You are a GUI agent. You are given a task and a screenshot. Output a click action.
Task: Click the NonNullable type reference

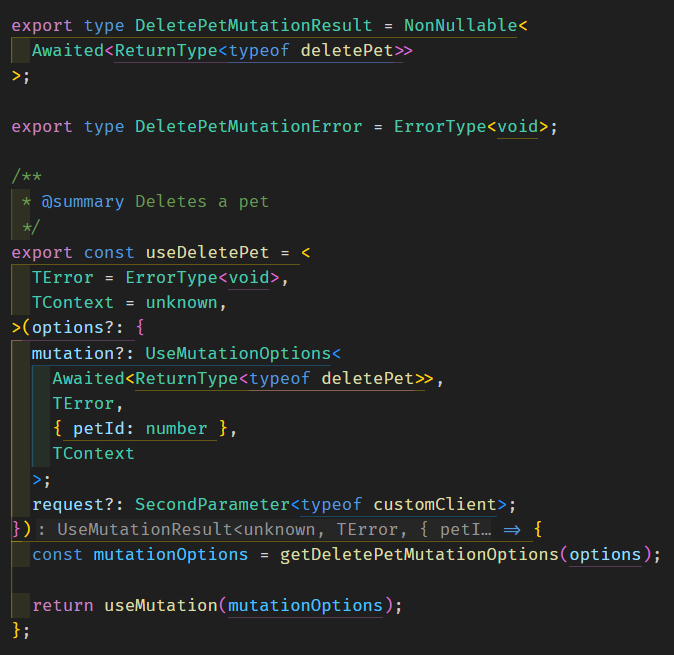pyautogui.click(x=460, y=26)
